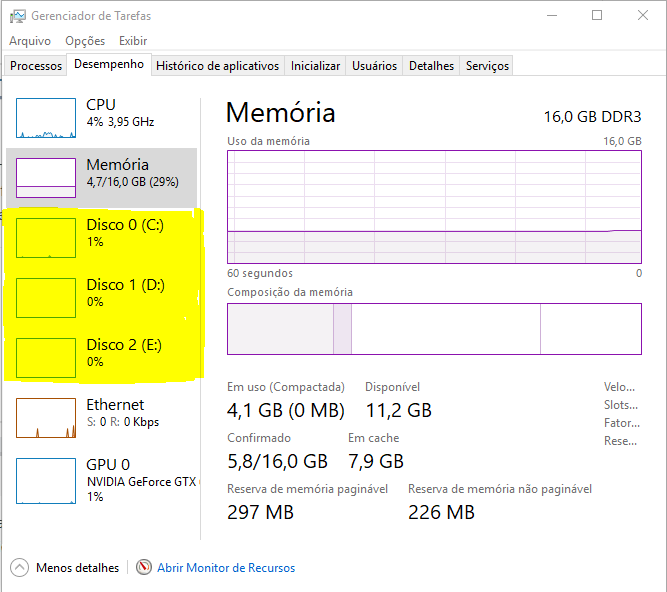Open the Usuários tab
The height and width of the screenshot is (592, 667).
pyautogui.click(x=374, y=66)
